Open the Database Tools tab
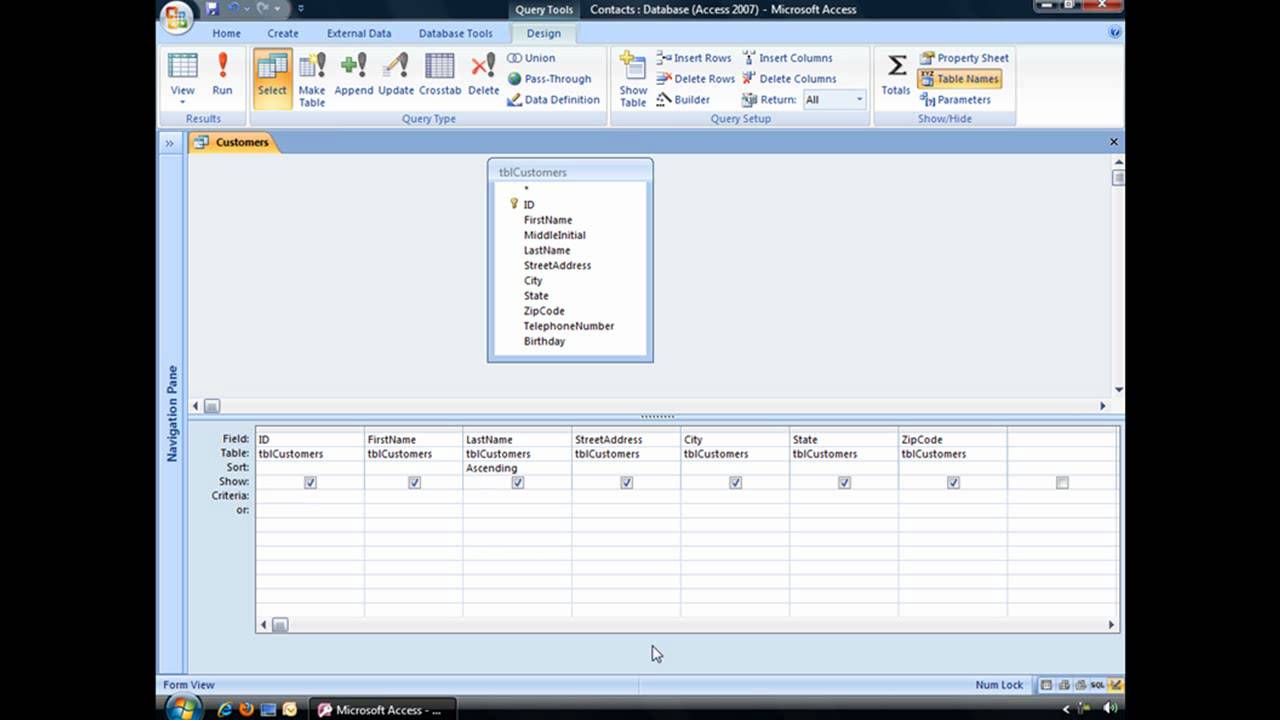 (455, 33)
